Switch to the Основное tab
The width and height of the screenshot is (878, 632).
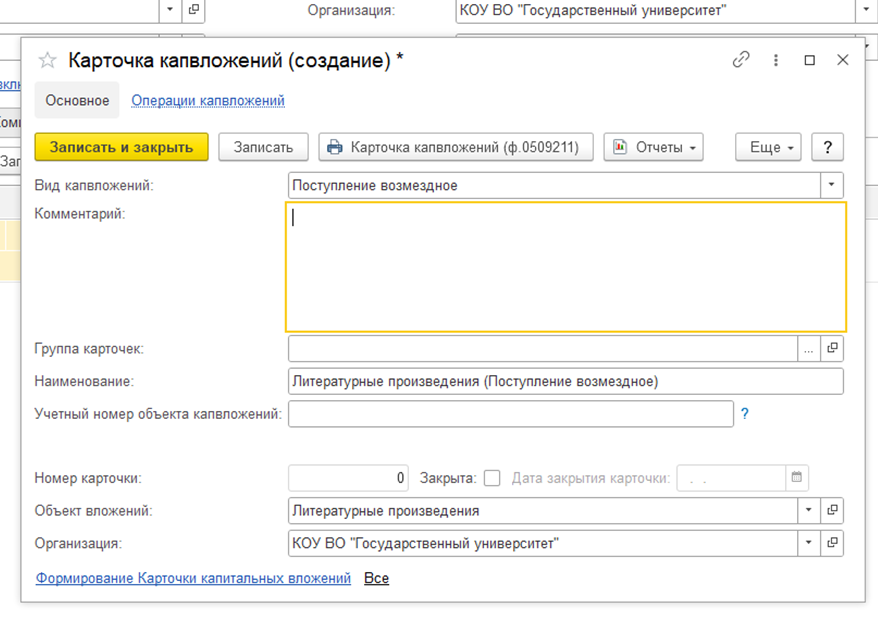77,100
